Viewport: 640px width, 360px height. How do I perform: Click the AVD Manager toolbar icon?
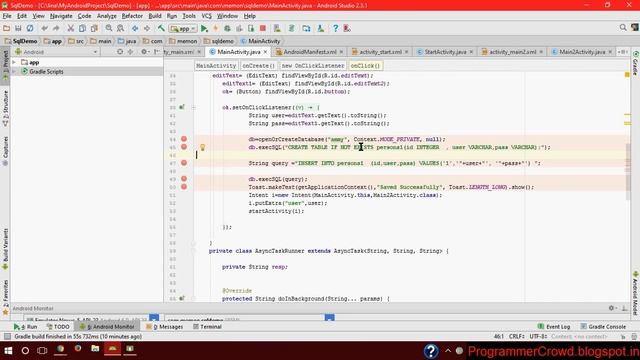coord(277,28)
